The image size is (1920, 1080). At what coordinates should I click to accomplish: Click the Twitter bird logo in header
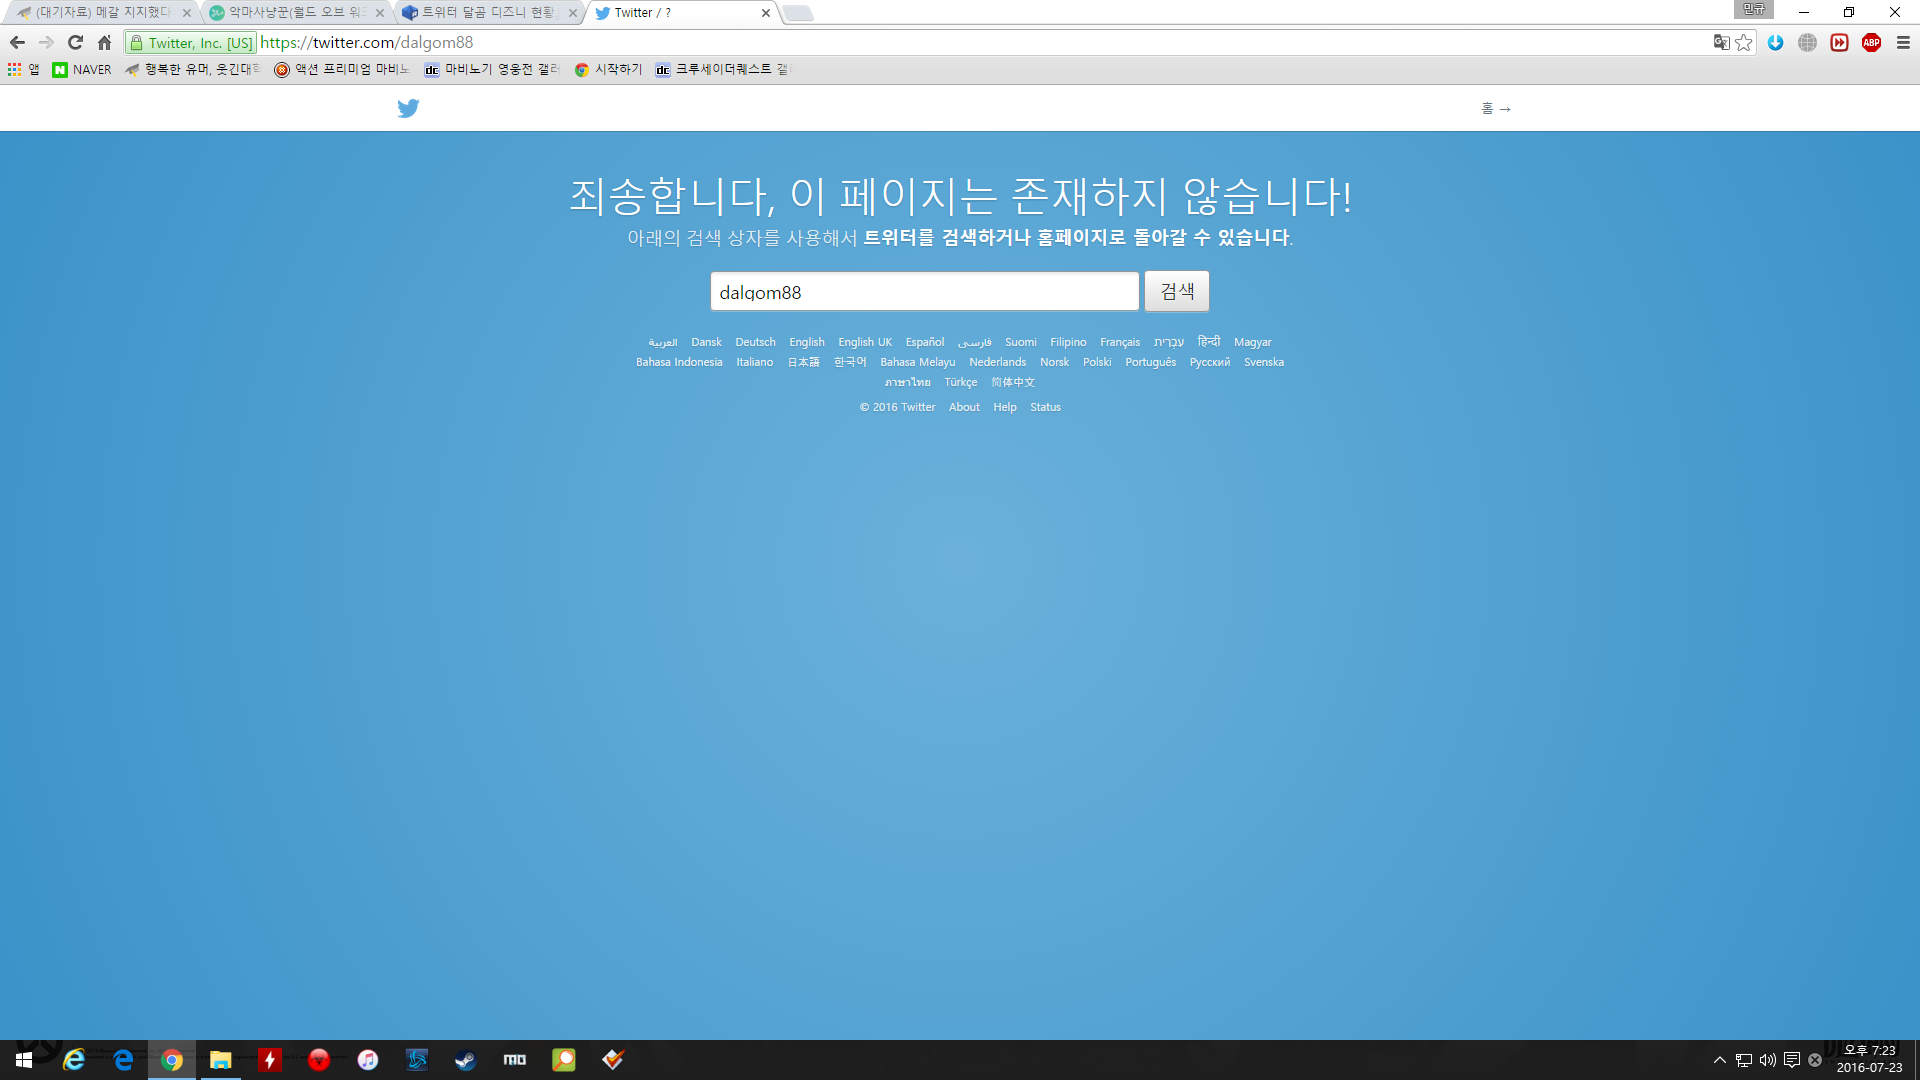pos(408,108)
